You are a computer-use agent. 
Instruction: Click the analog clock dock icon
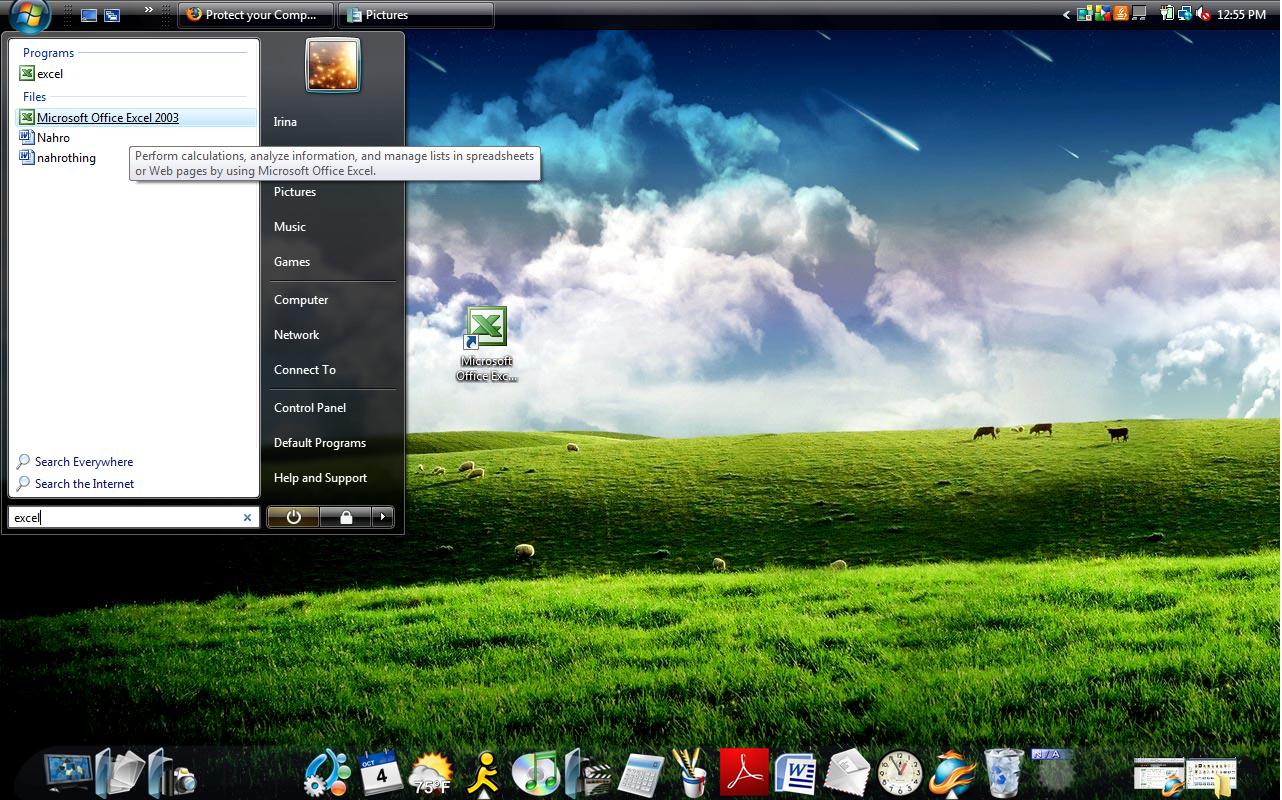900,774
